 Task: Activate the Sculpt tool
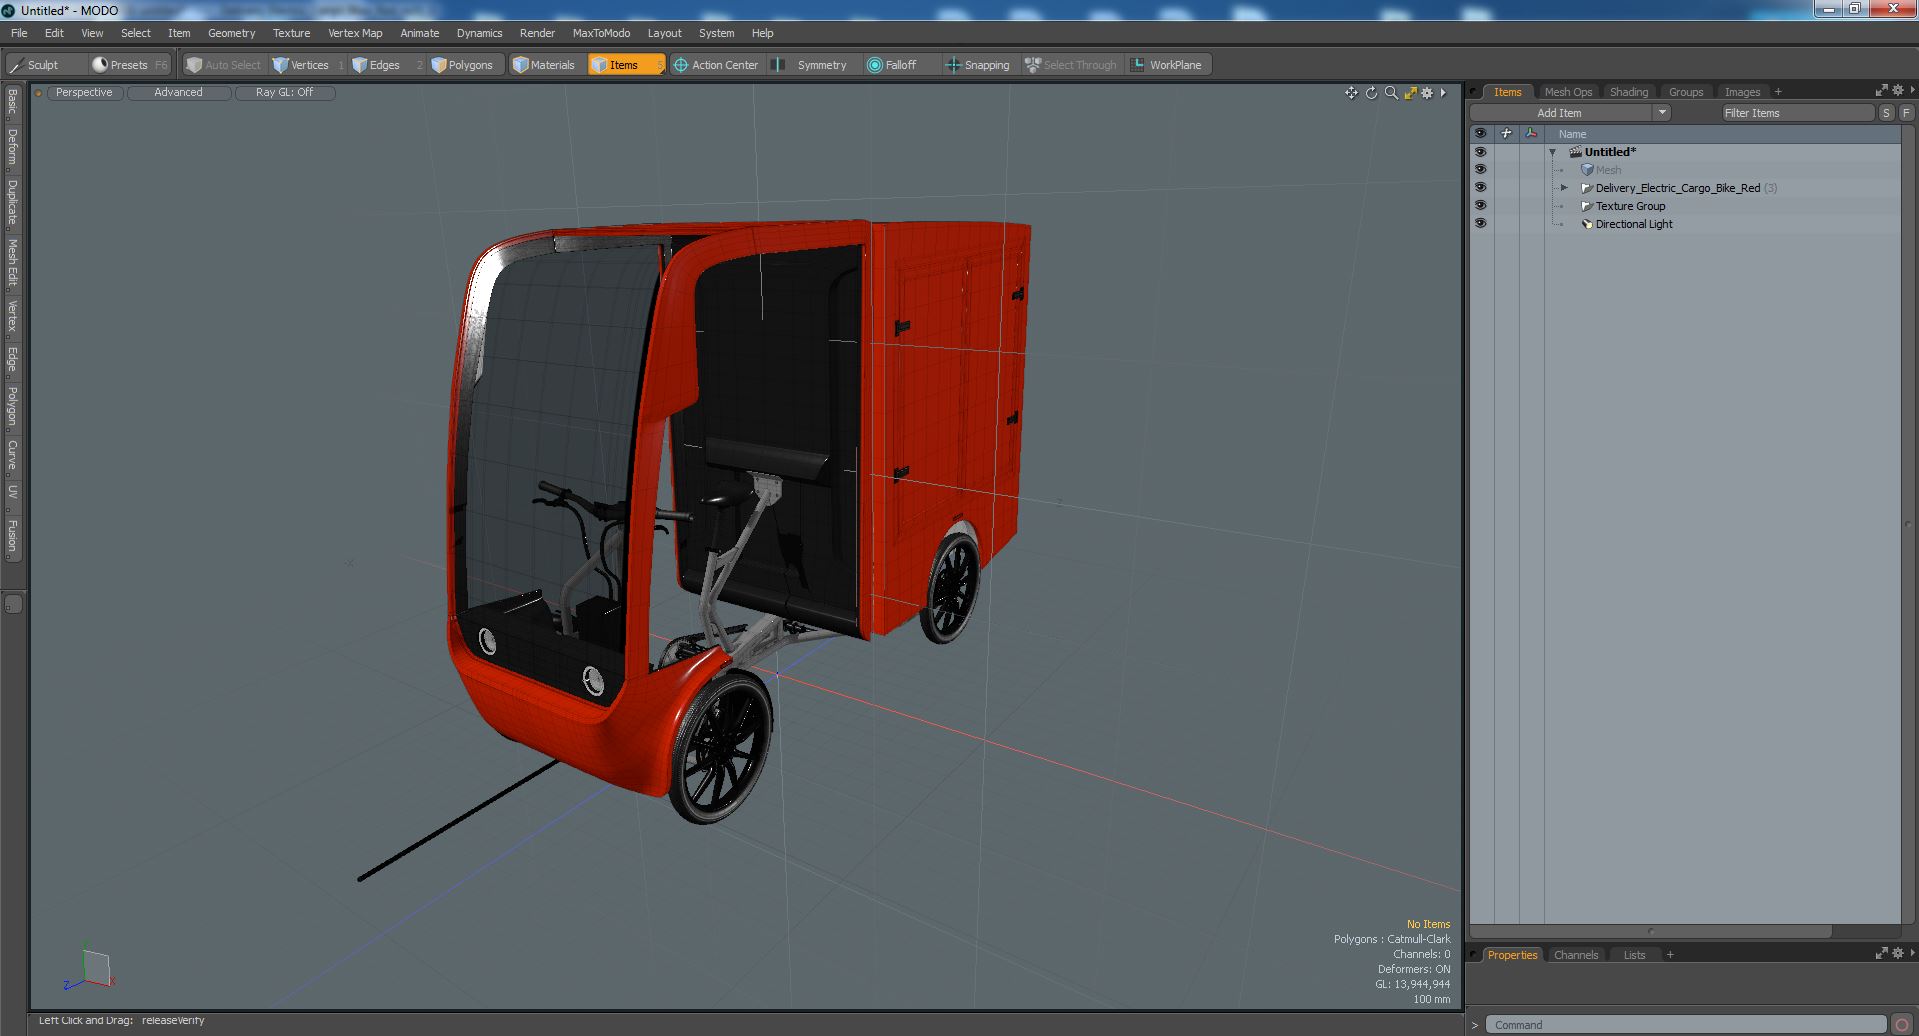[34, 65]
